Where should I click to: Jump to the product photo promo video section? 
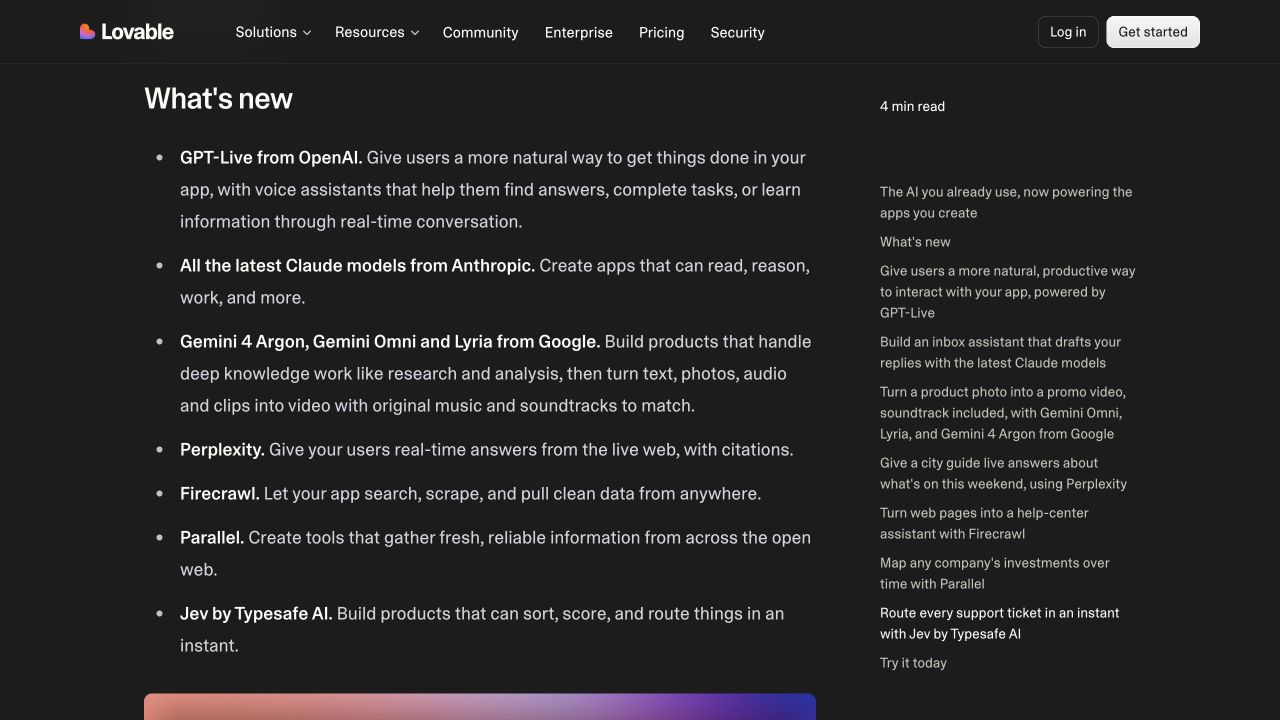point(1003,413)
